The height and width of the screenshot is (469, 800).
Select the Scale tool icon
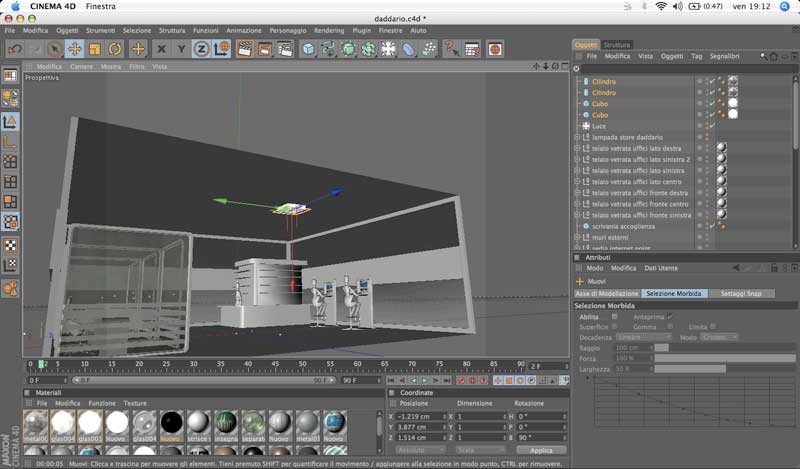pyautogui.click(x=95, y=49)
